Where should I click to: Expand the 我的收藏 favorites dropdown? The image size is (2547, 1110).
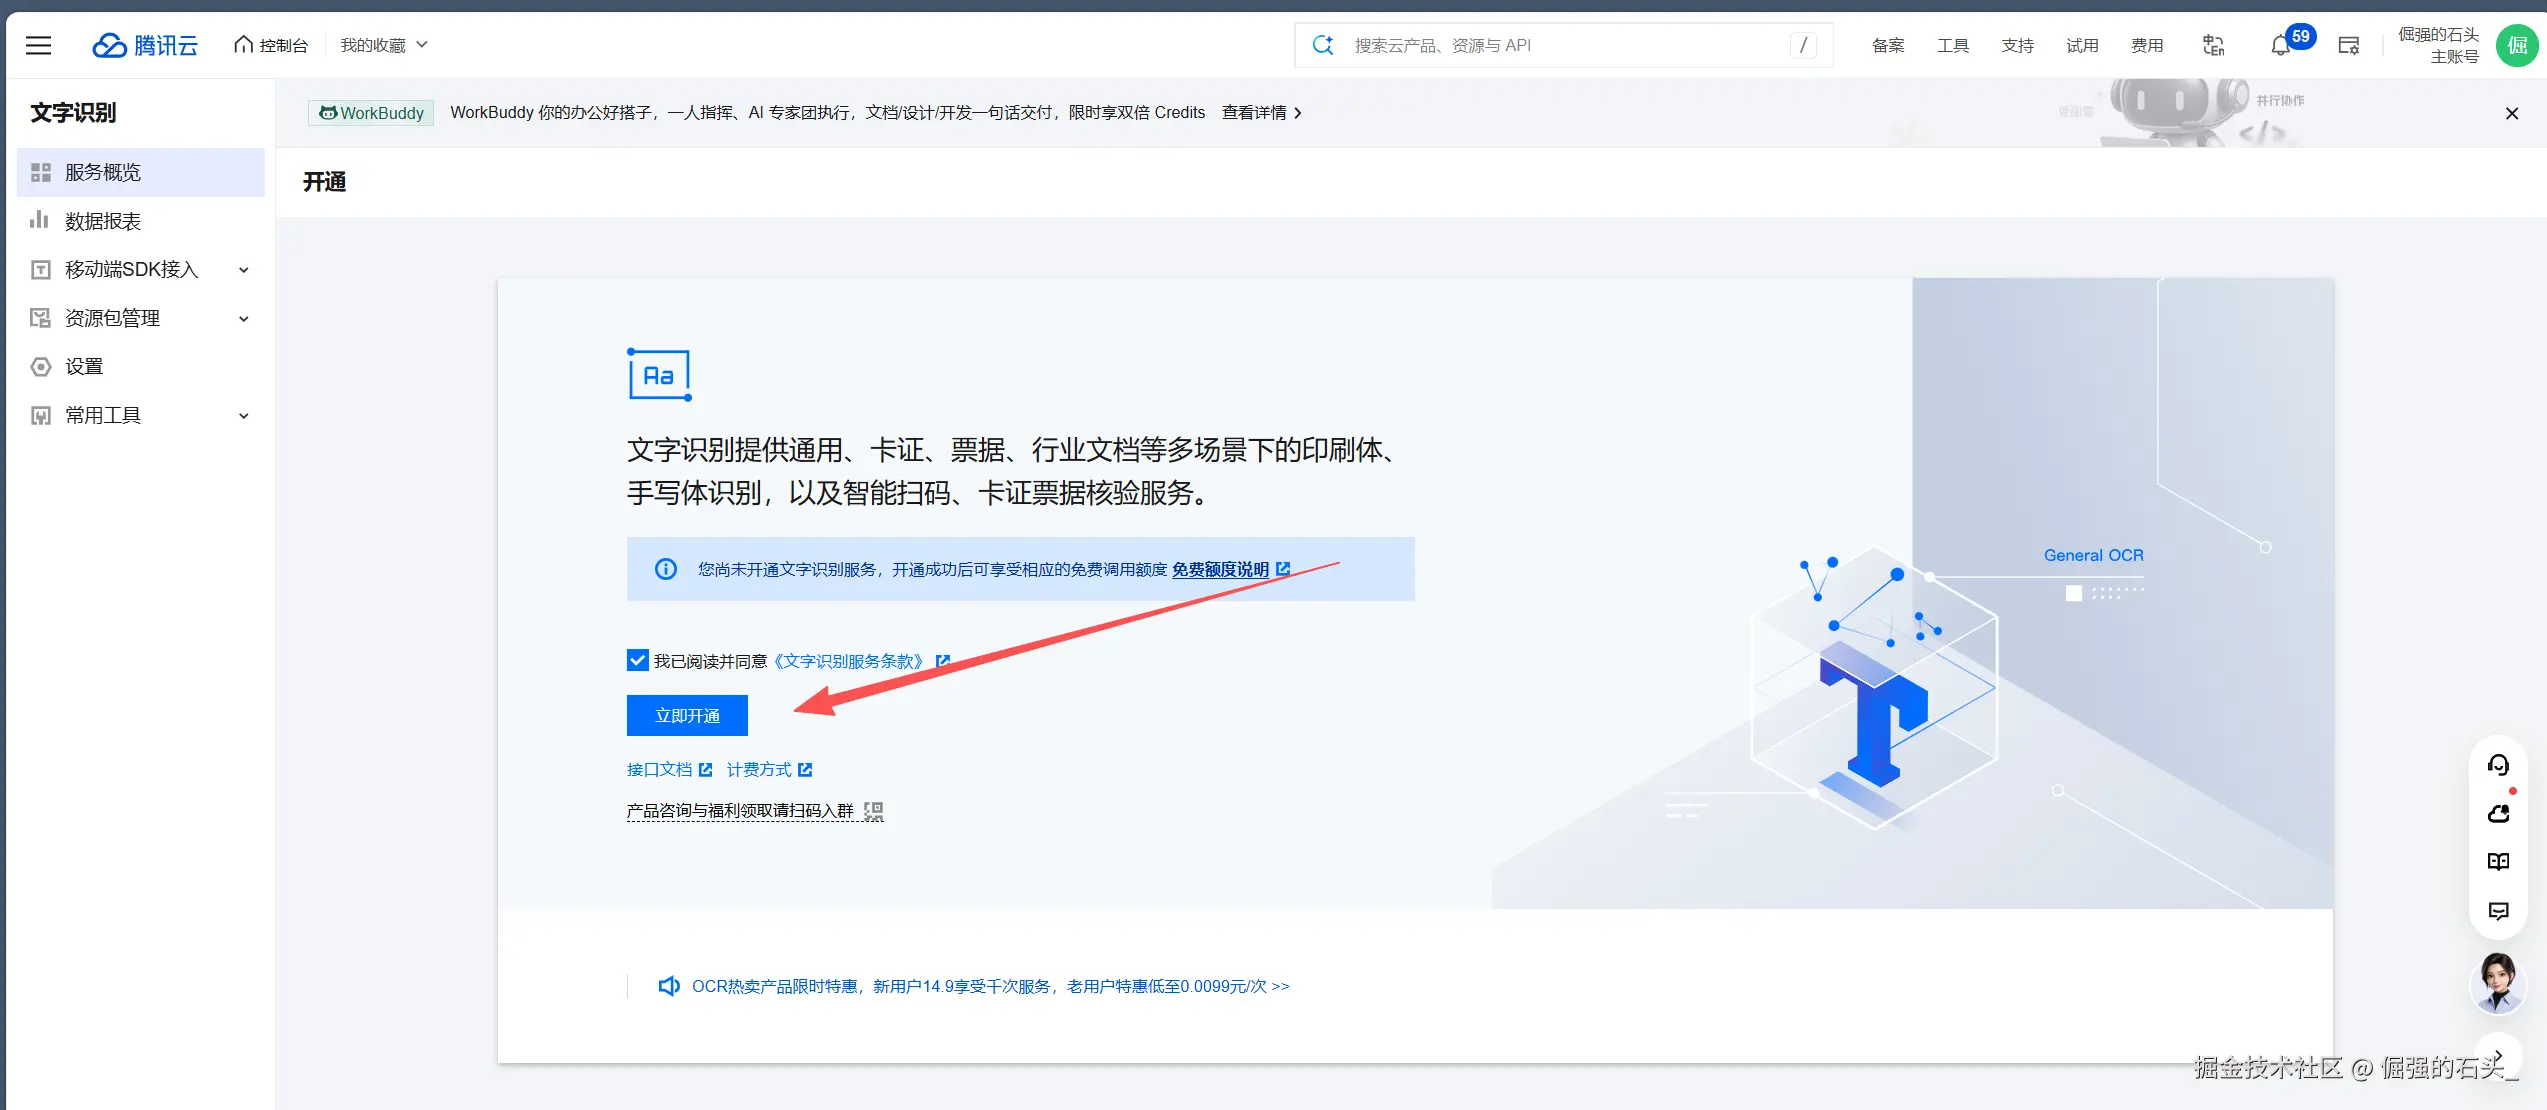pos(384,45)
